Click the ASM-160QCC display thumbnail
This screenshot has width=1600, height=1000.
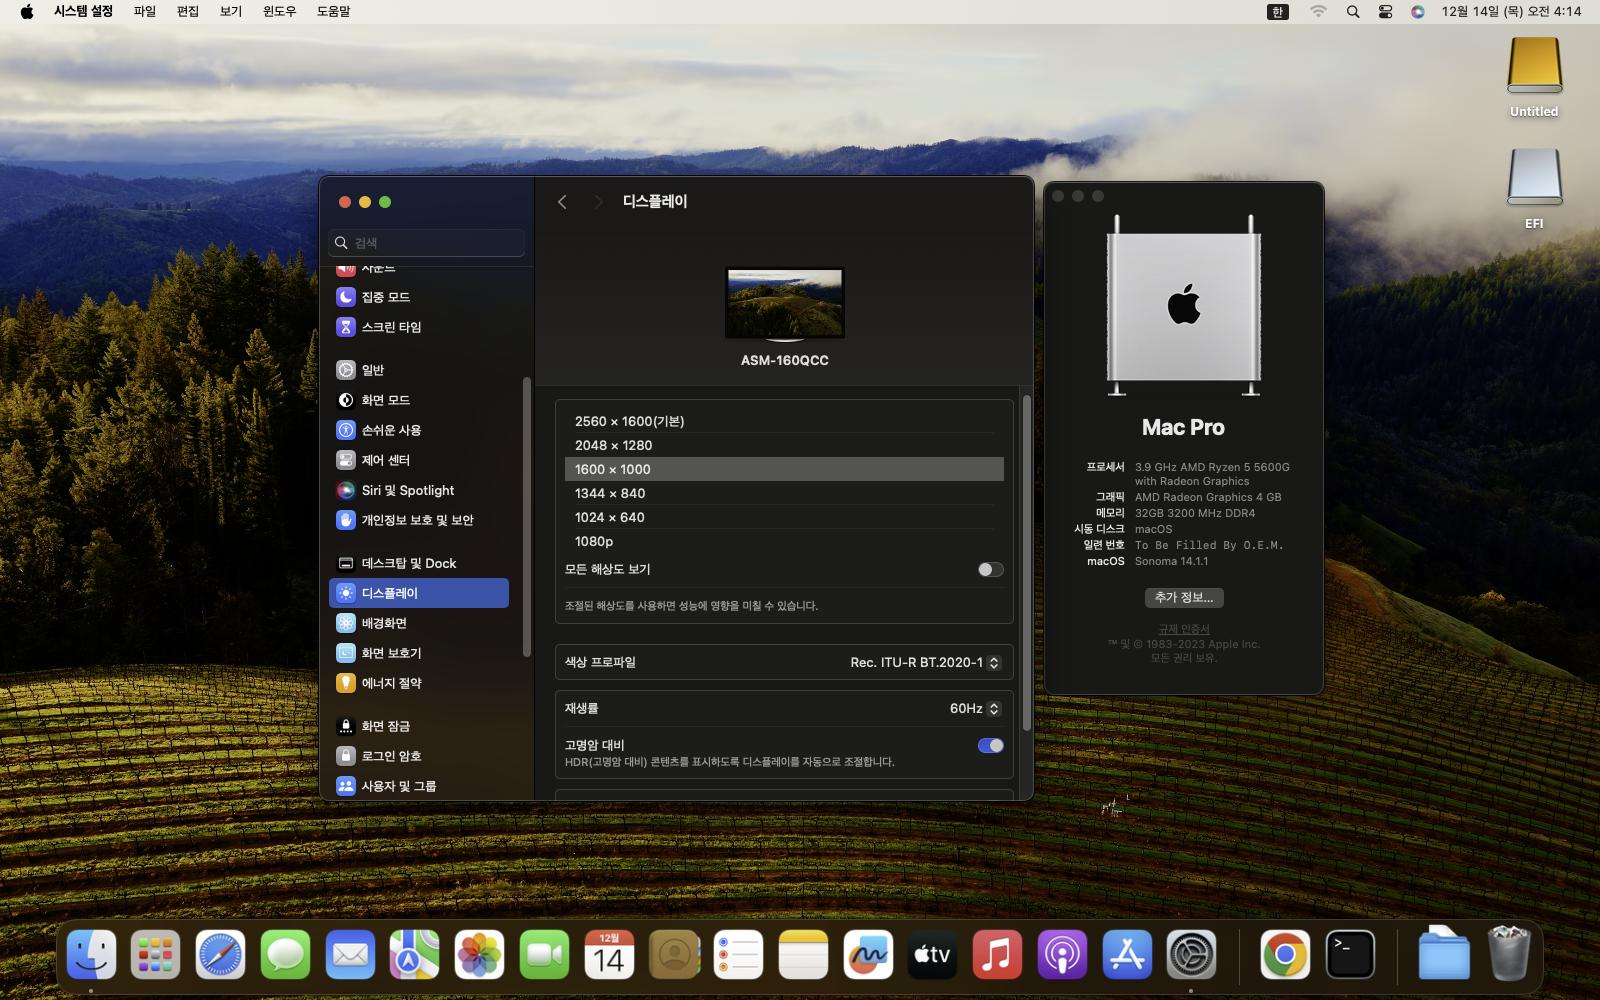point(784,303)
